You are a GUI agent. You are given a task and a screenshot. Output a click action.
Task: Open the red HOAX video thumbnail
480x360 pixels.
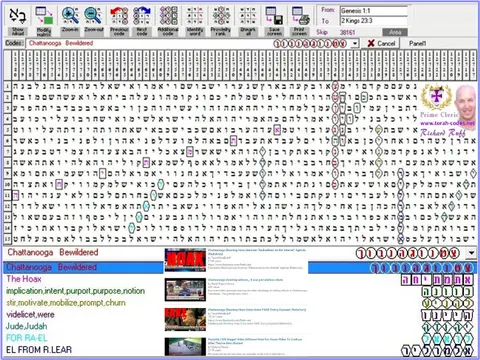coord(185,260)
